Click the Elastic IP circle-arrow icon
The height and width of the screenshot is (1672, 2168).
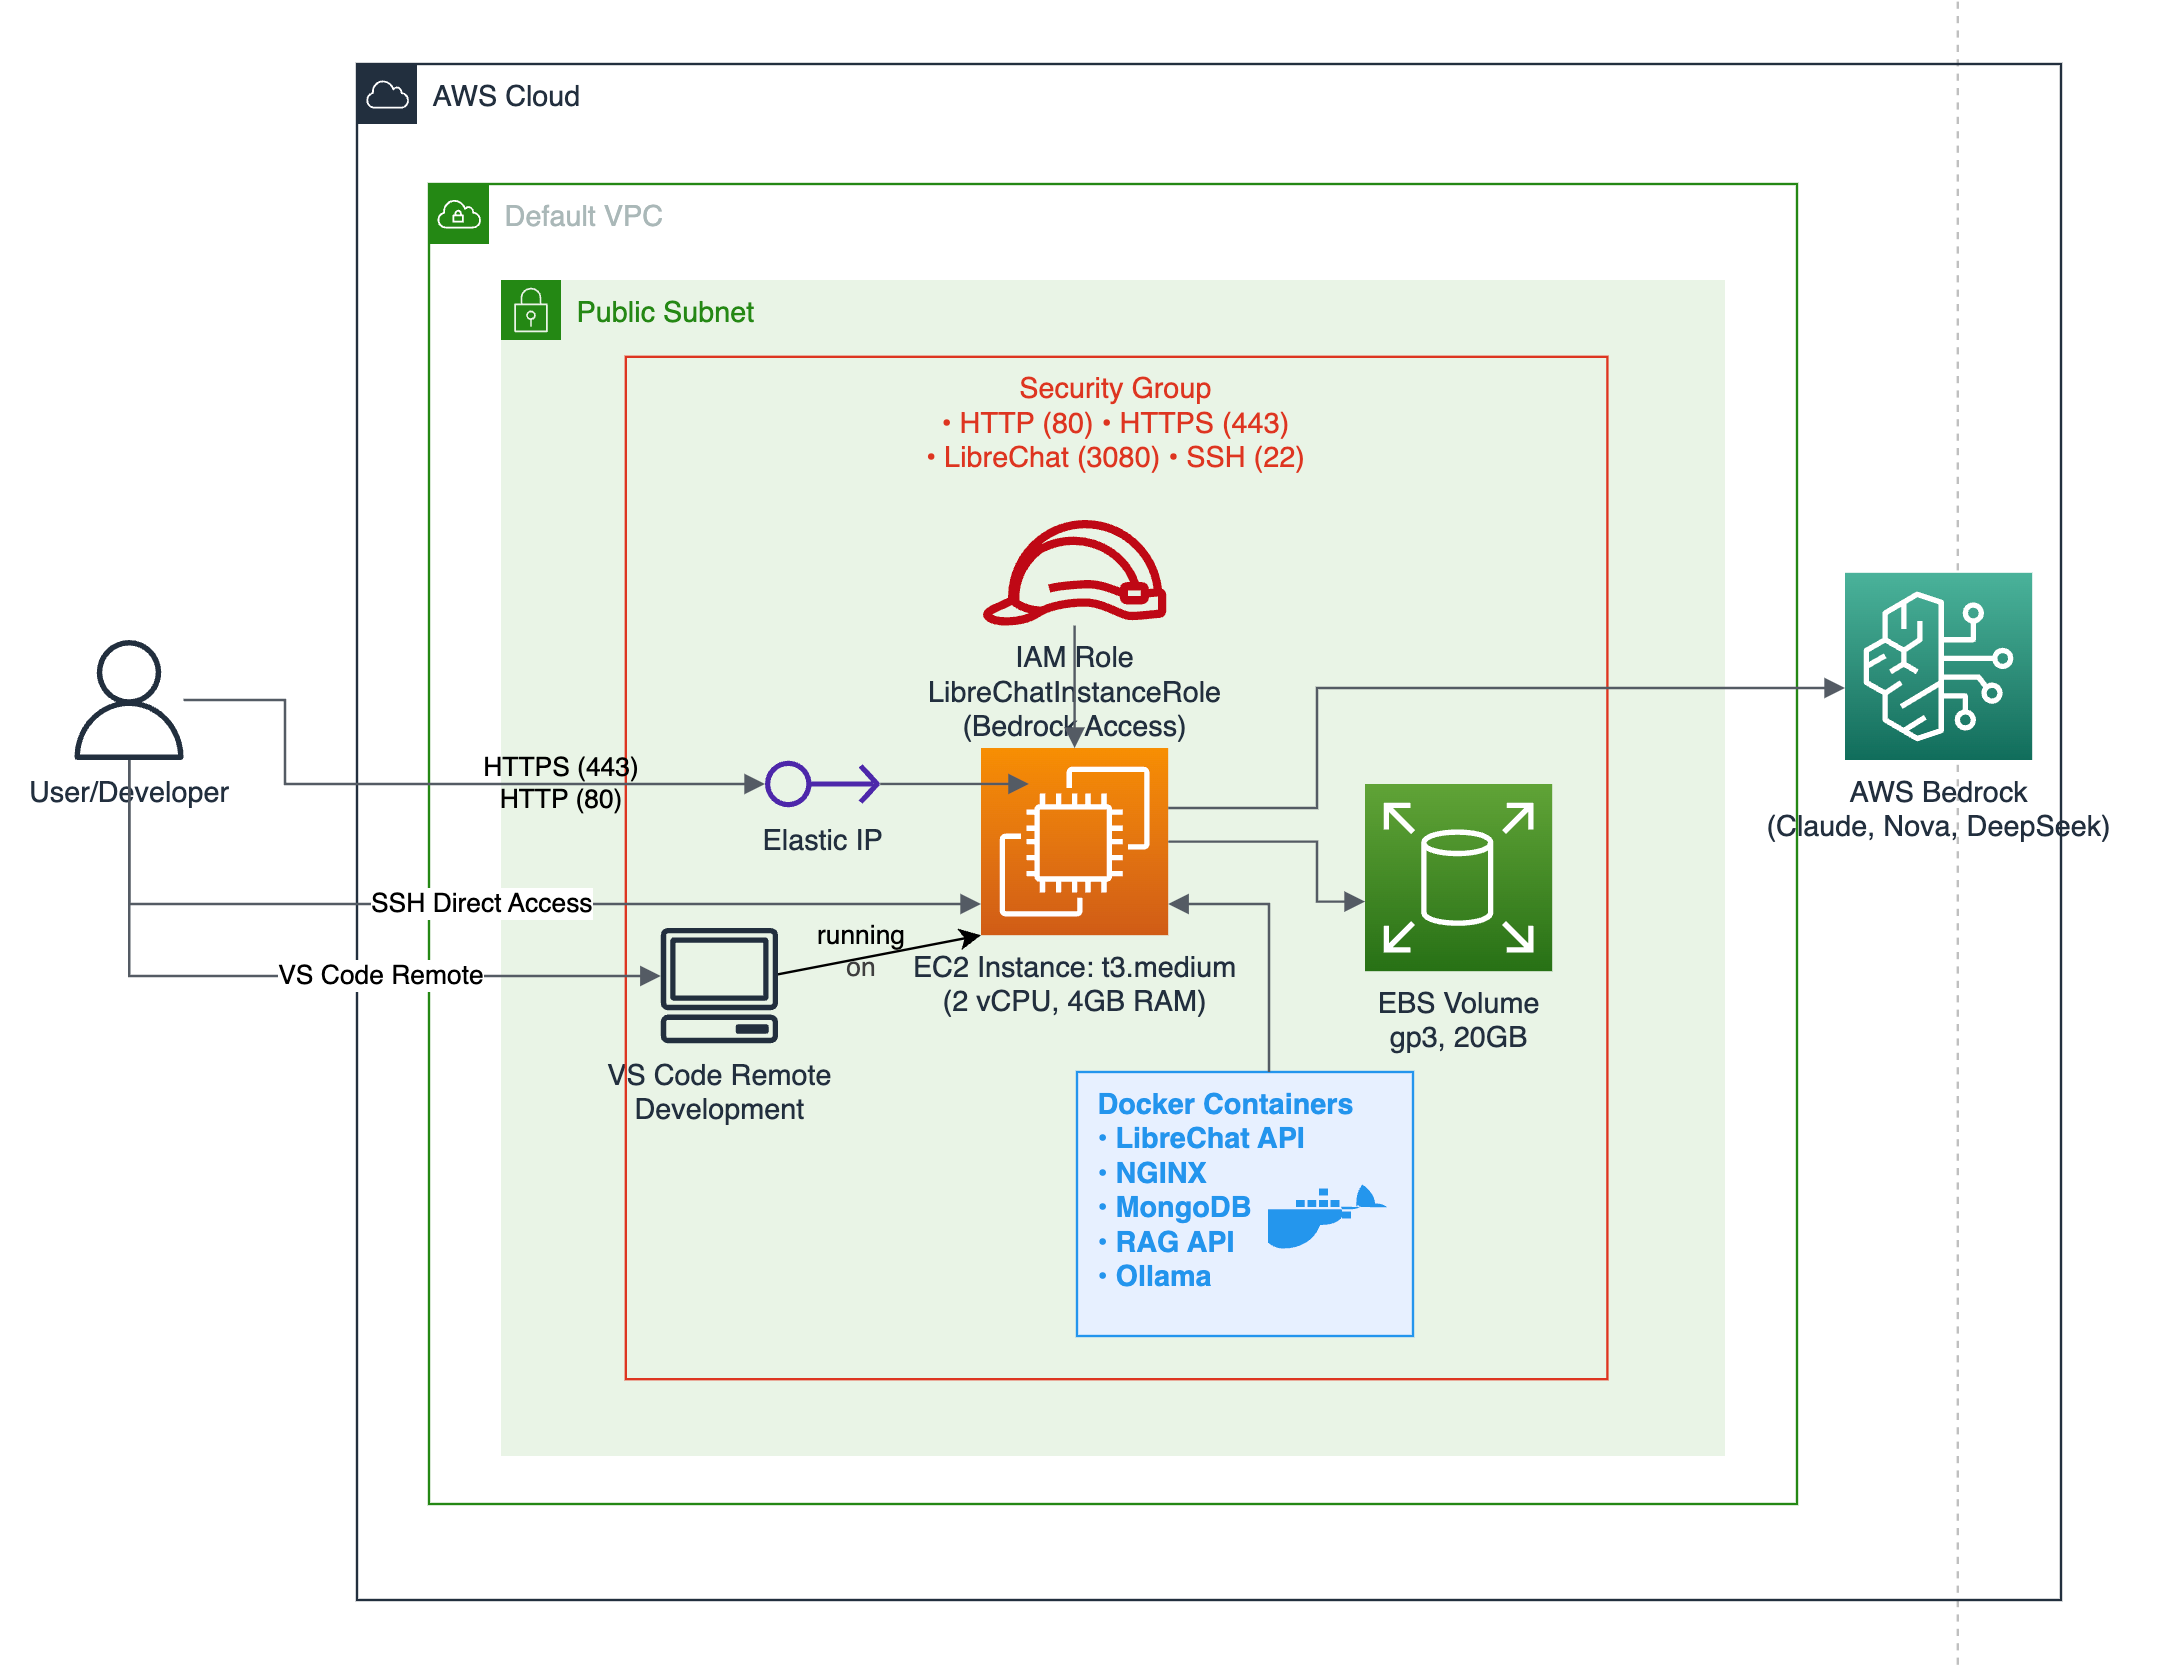(822, 784)
